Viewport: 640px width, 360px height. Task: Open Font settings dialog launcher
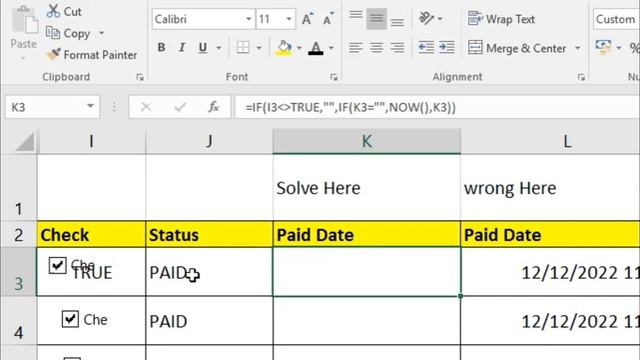click(x=334, y=77)
